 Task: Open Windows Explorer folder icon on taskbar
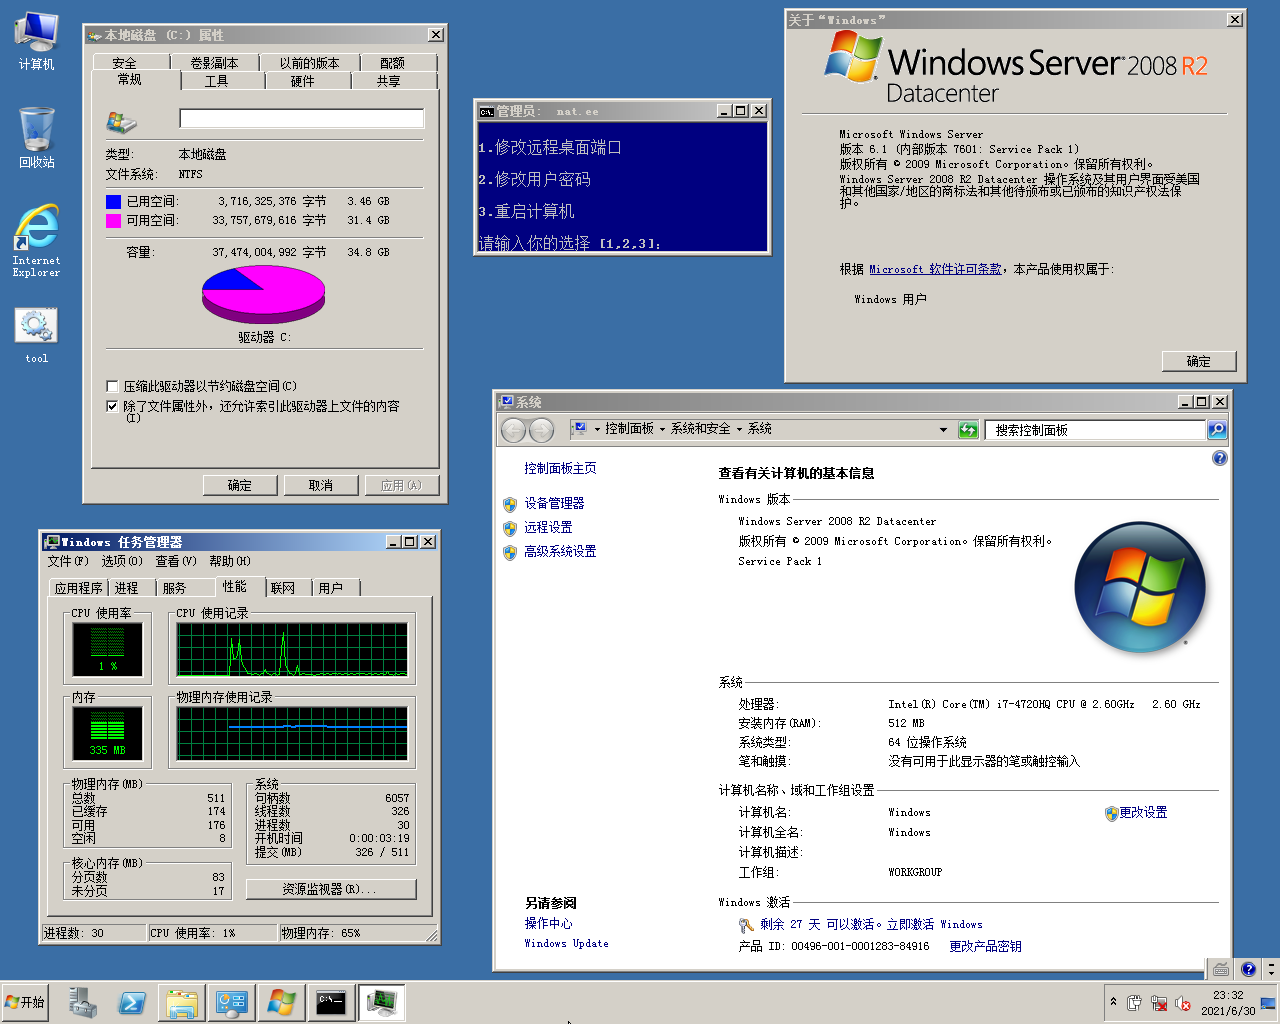(181, 1002)
